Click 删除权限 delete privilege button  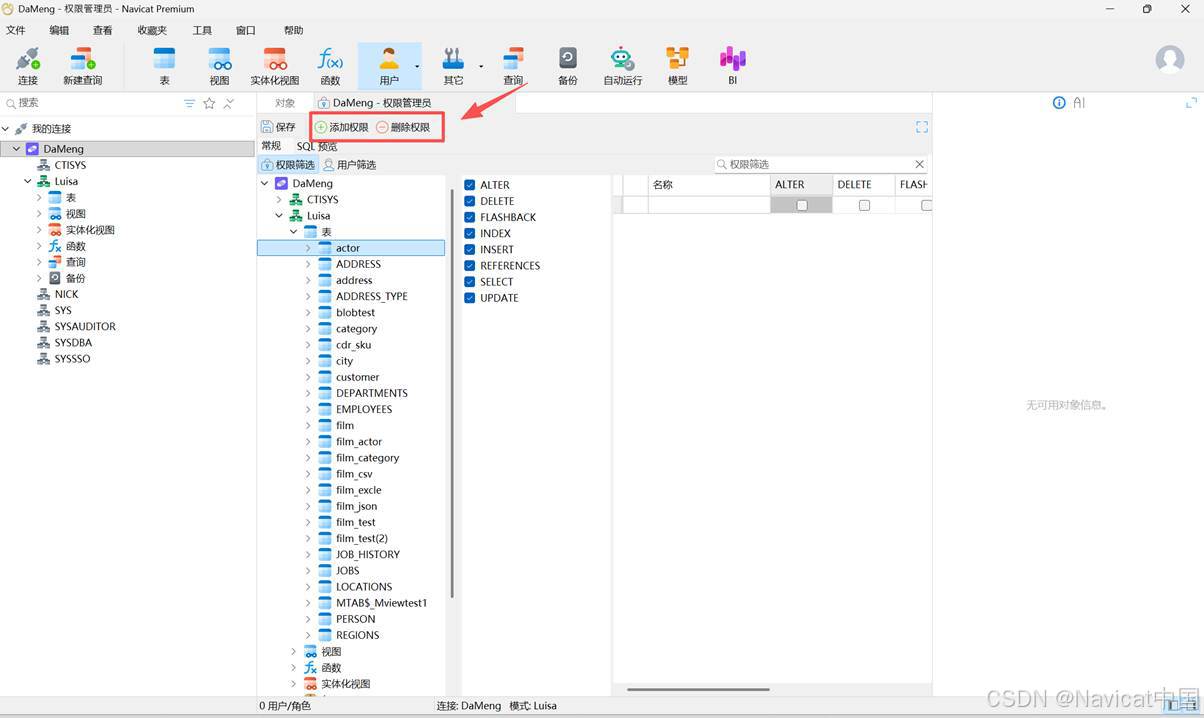click(x=403, y=127)
